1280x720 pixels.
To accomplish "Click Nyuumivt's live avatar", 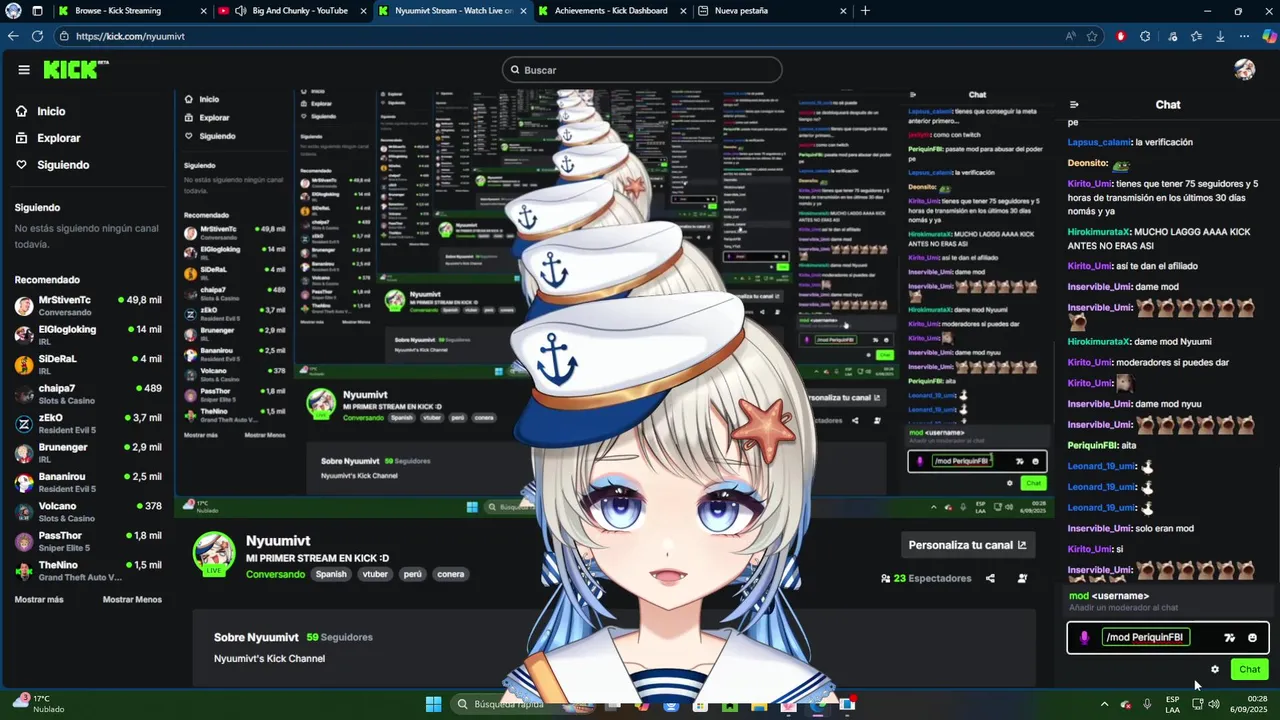I will (x=213, y=553).
